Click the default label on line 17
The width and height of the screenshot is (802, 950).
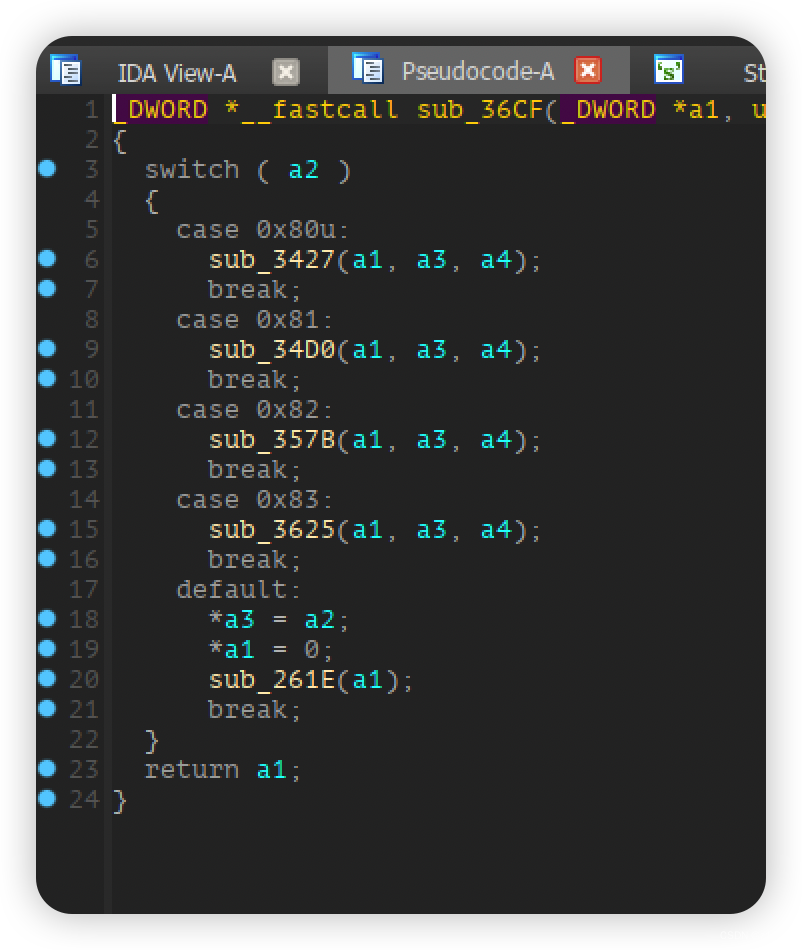238,590
